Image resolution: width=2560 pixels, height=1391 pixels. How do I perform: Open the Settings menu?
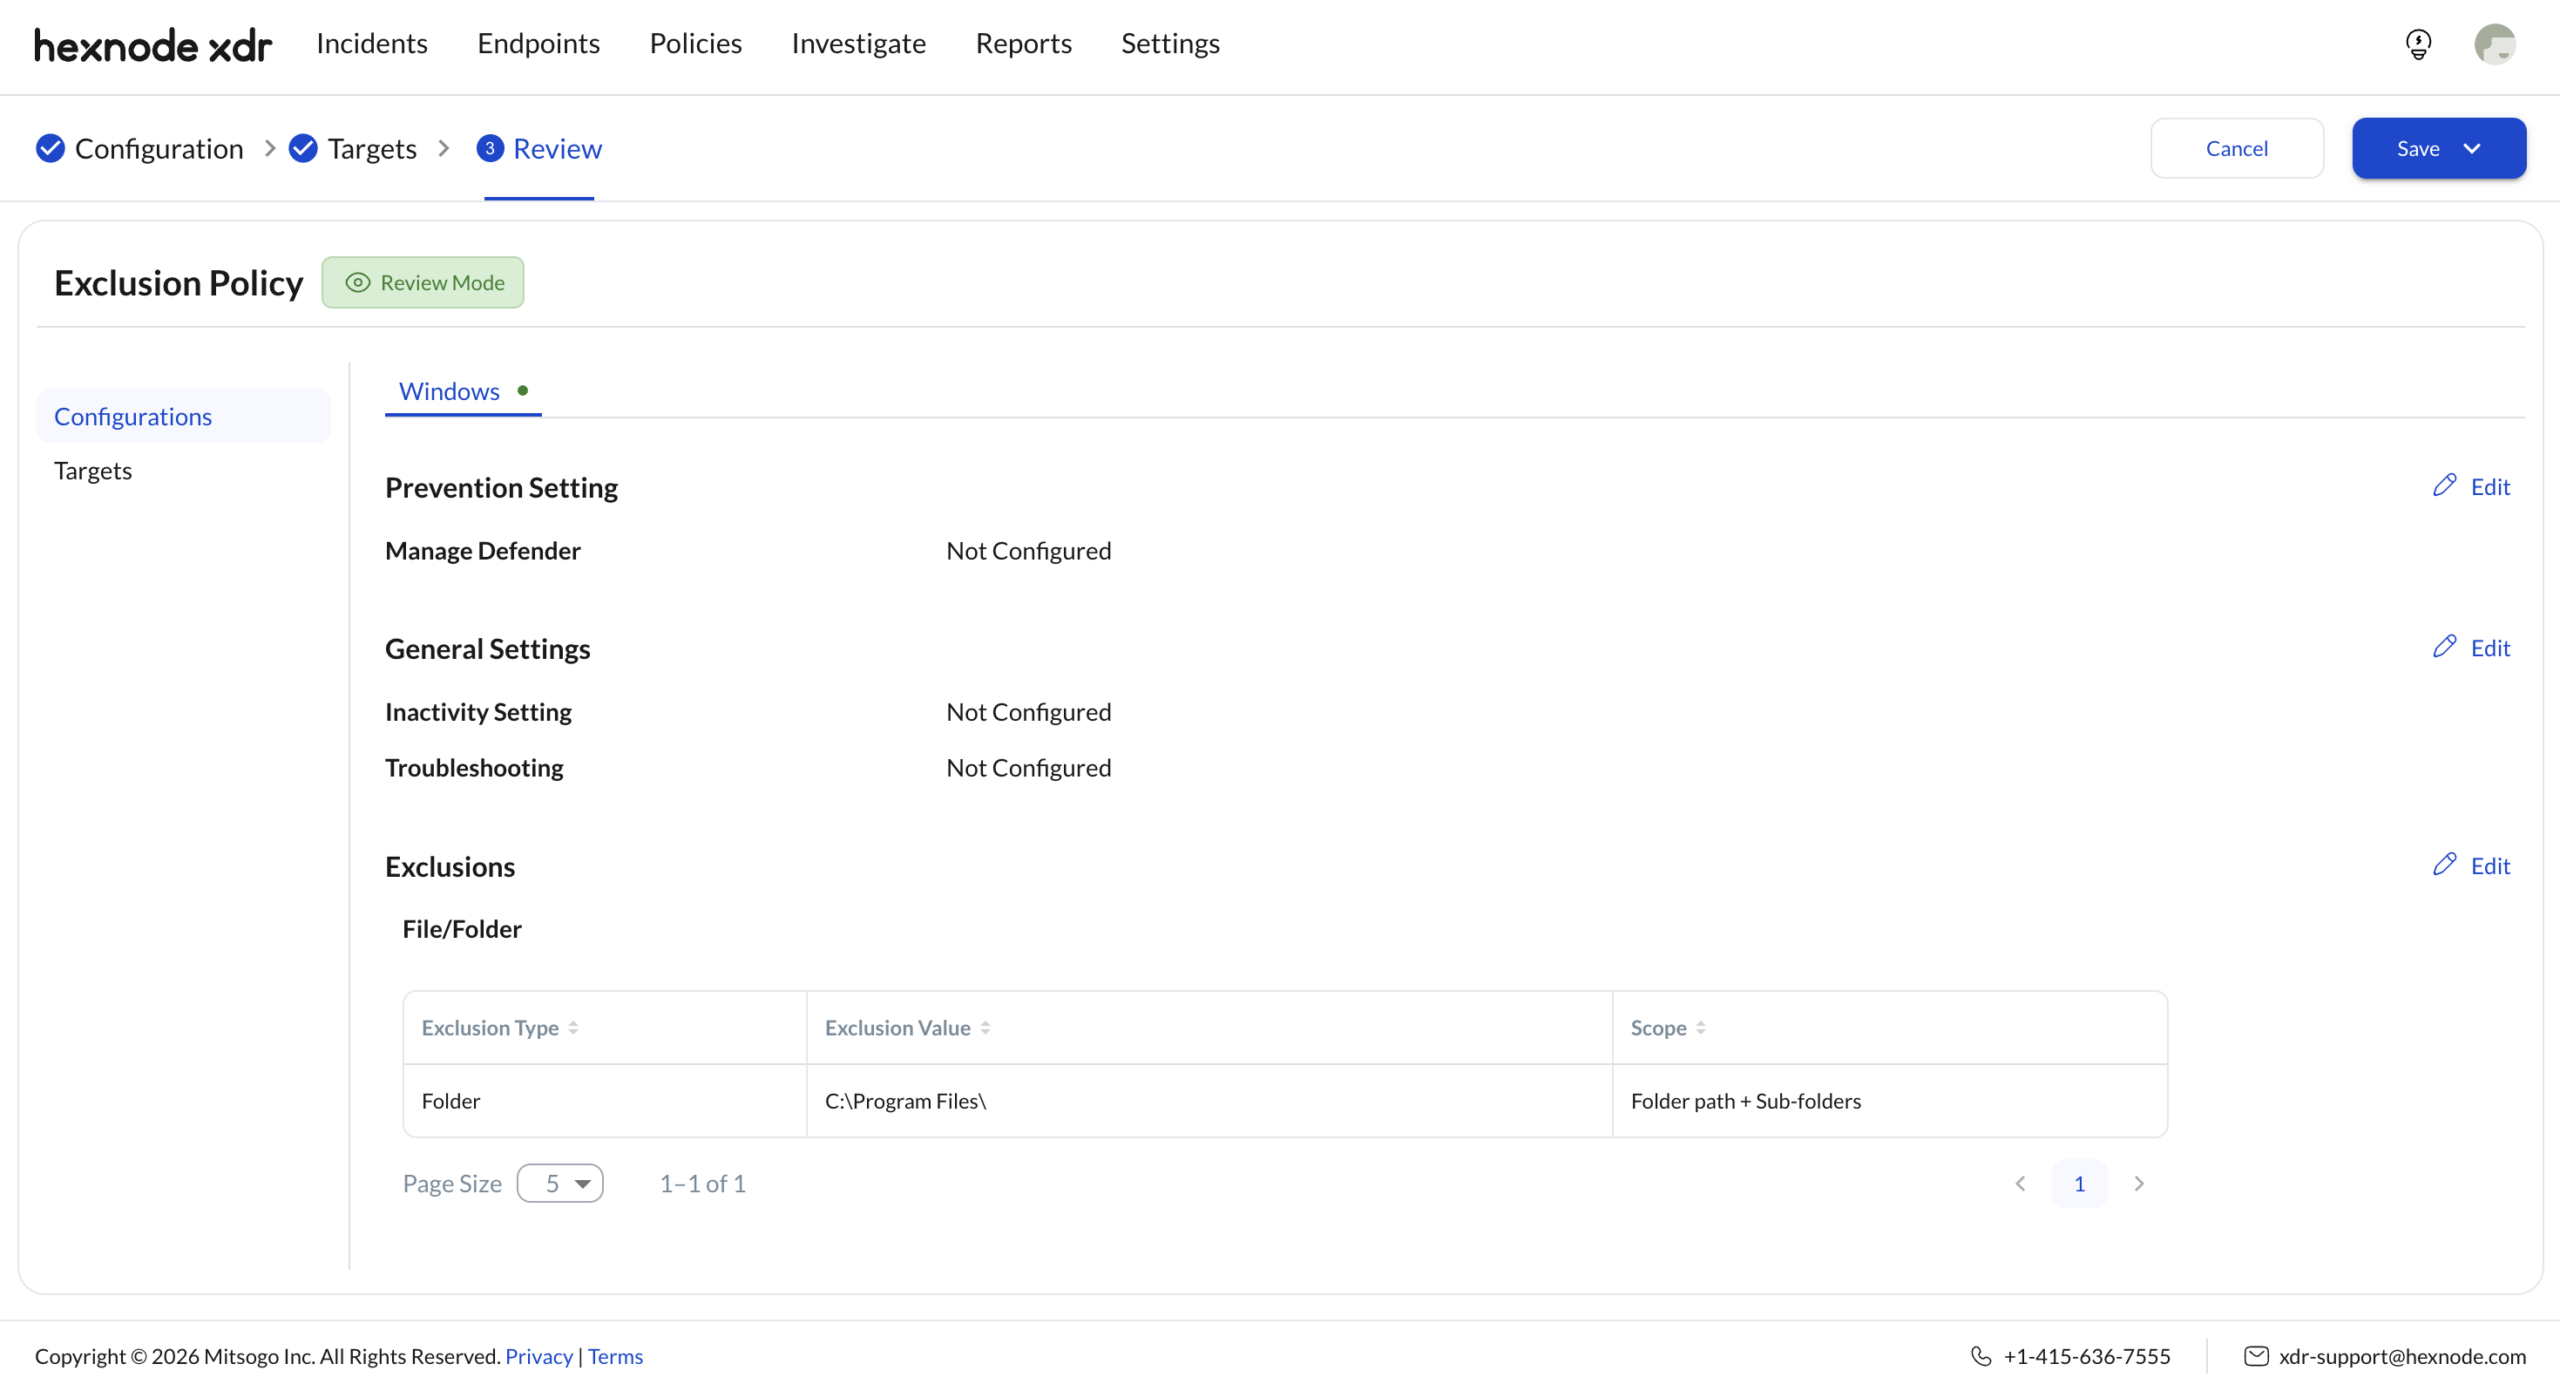click(1170, 44)
